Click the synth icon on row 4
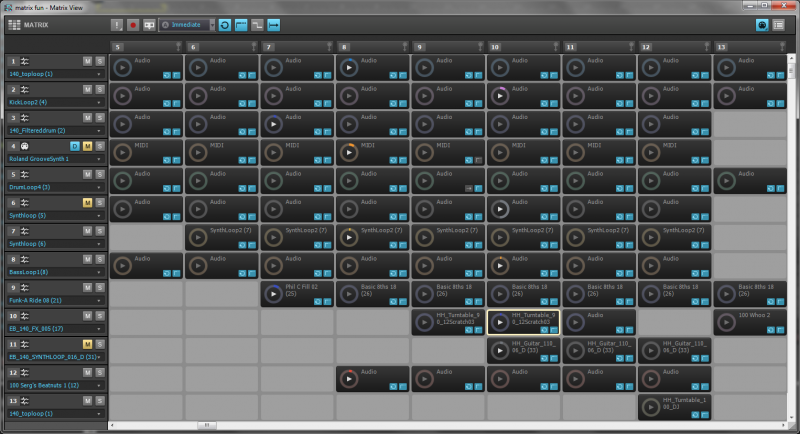Screen dimensions: 800x434 (x=24, y=146)
